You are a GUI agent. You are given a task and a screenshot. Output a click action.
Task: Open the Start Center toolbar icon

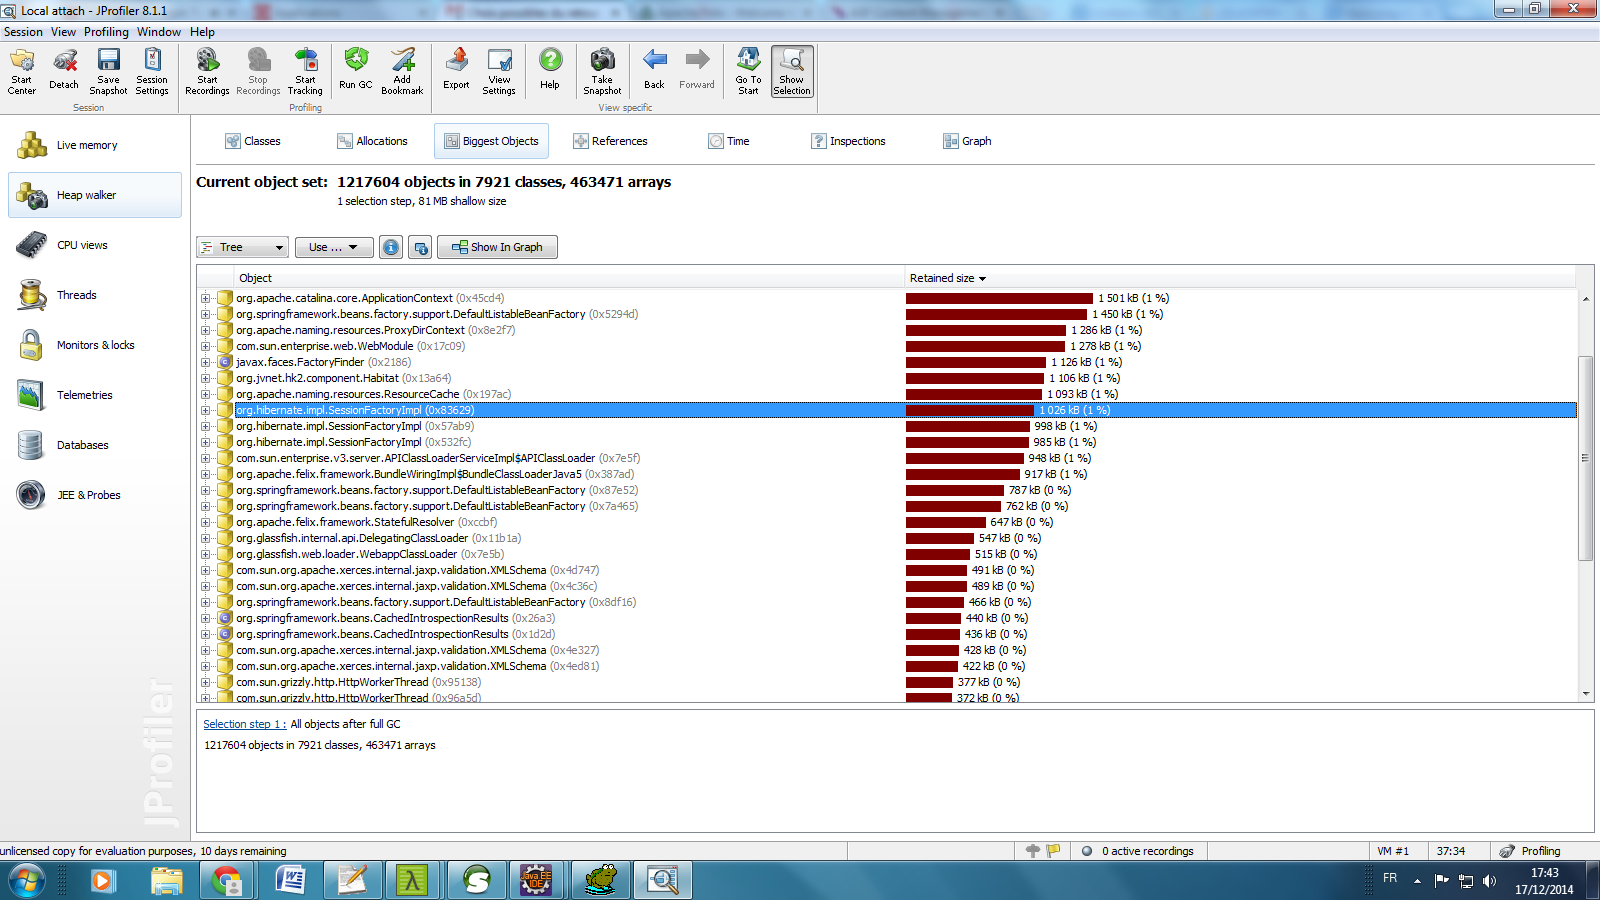click(x=22, y=71)
